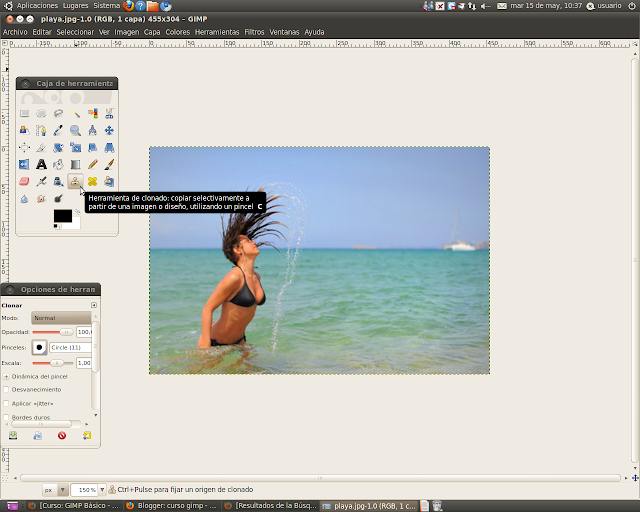Screen dimensions: 640x512
Task: Save tool options button
Action: (x=13, y=436)
